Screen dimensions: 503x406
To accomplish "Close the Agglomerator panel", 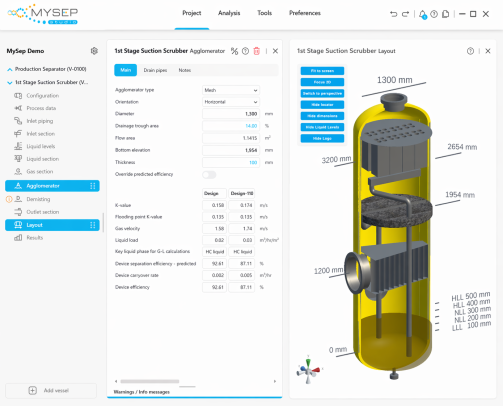I will 275,51.
